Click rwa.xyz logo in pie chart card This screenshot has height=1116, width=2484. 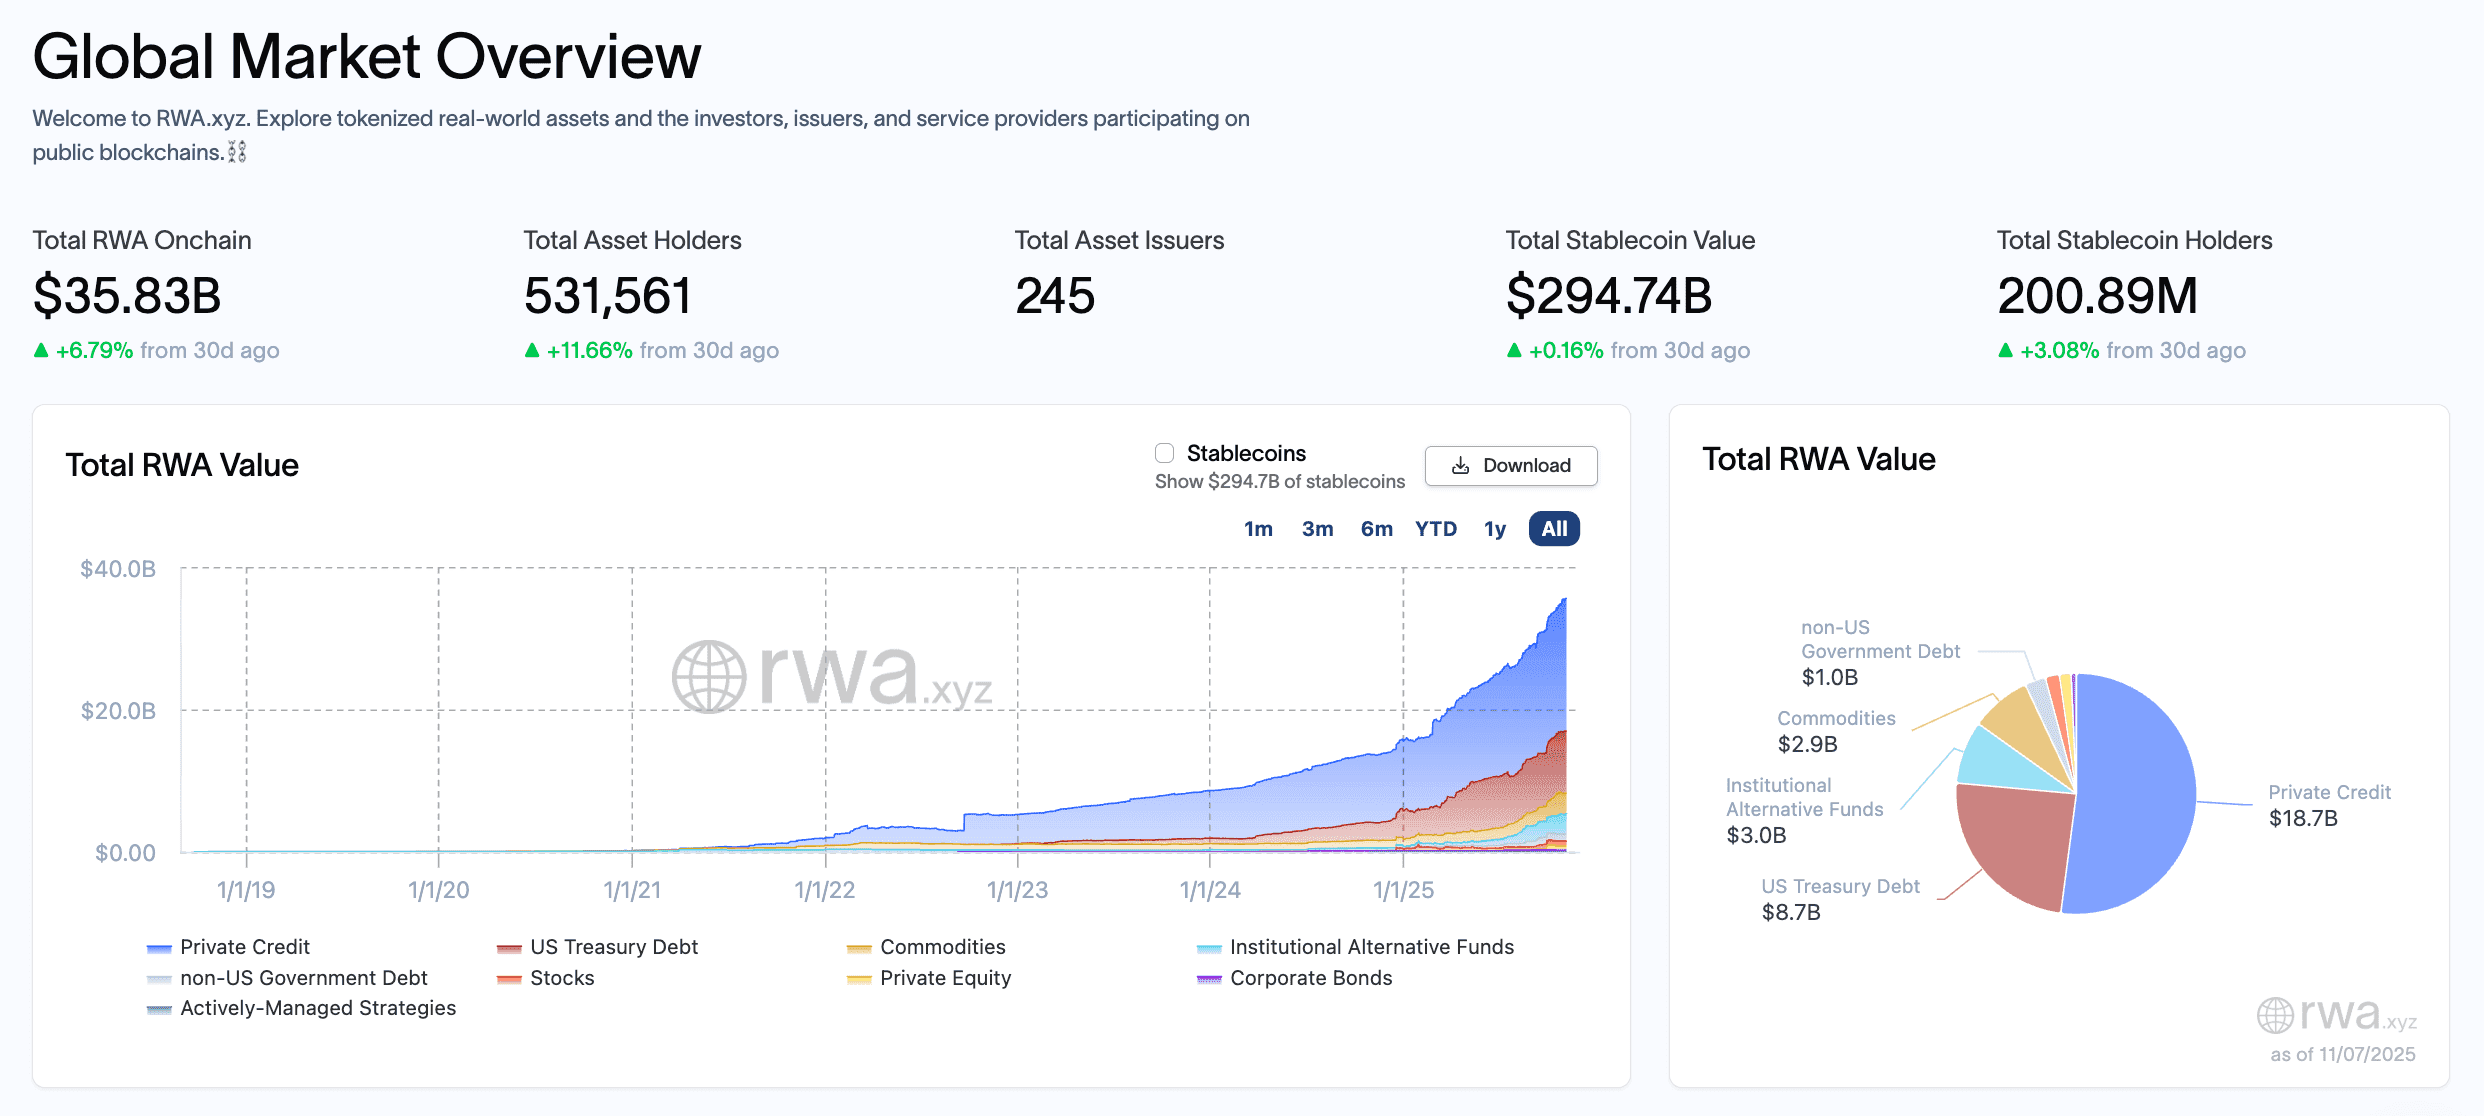click(x=2336, y=1015)
